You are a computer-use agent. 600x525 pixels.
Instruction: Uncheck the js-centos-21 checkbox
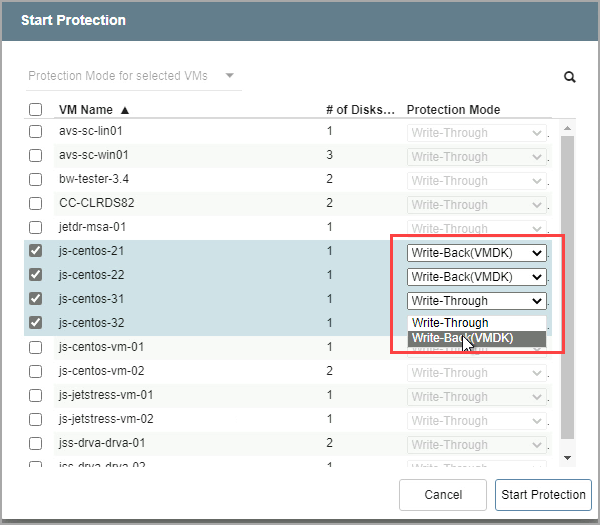click(36, 252)
